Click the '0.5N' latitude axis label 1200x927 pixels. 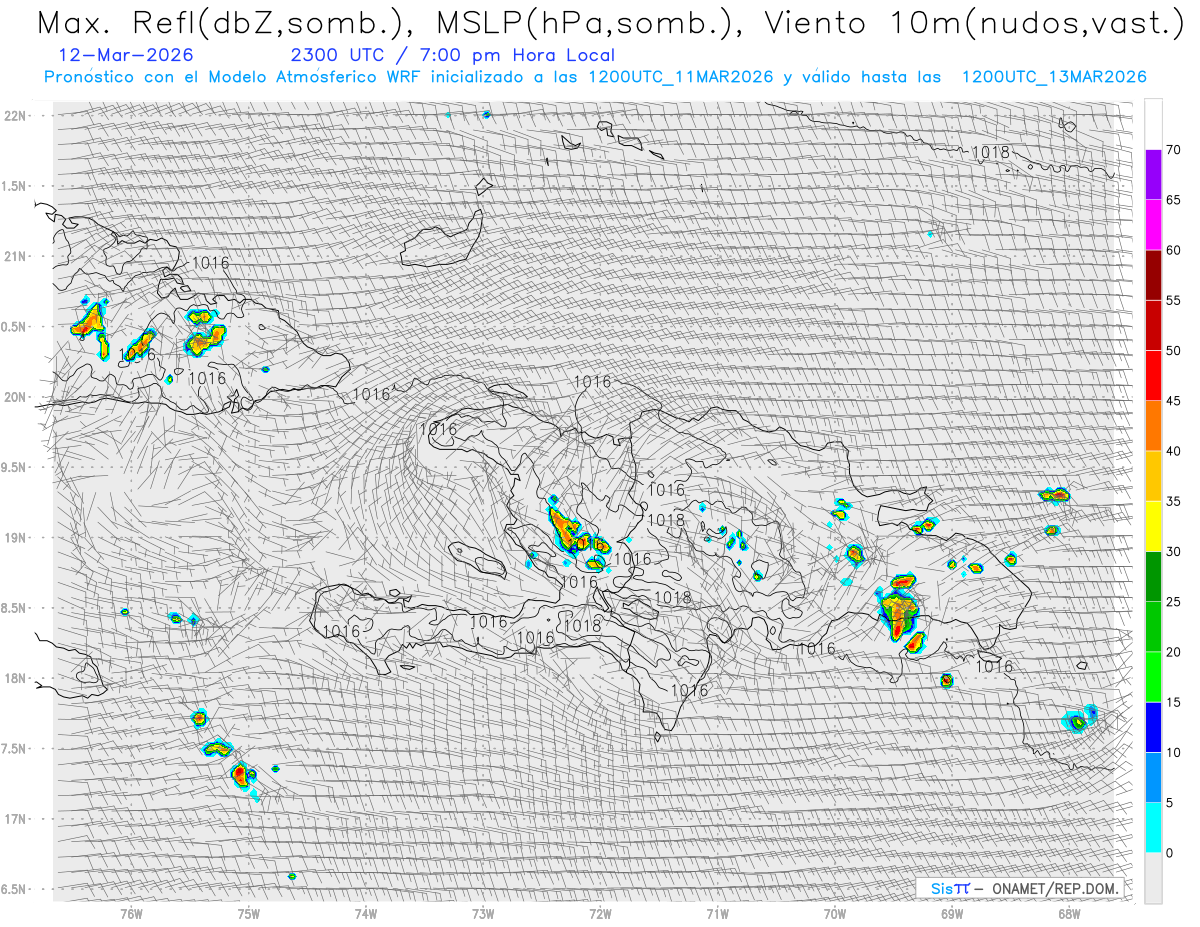[14, 327]
